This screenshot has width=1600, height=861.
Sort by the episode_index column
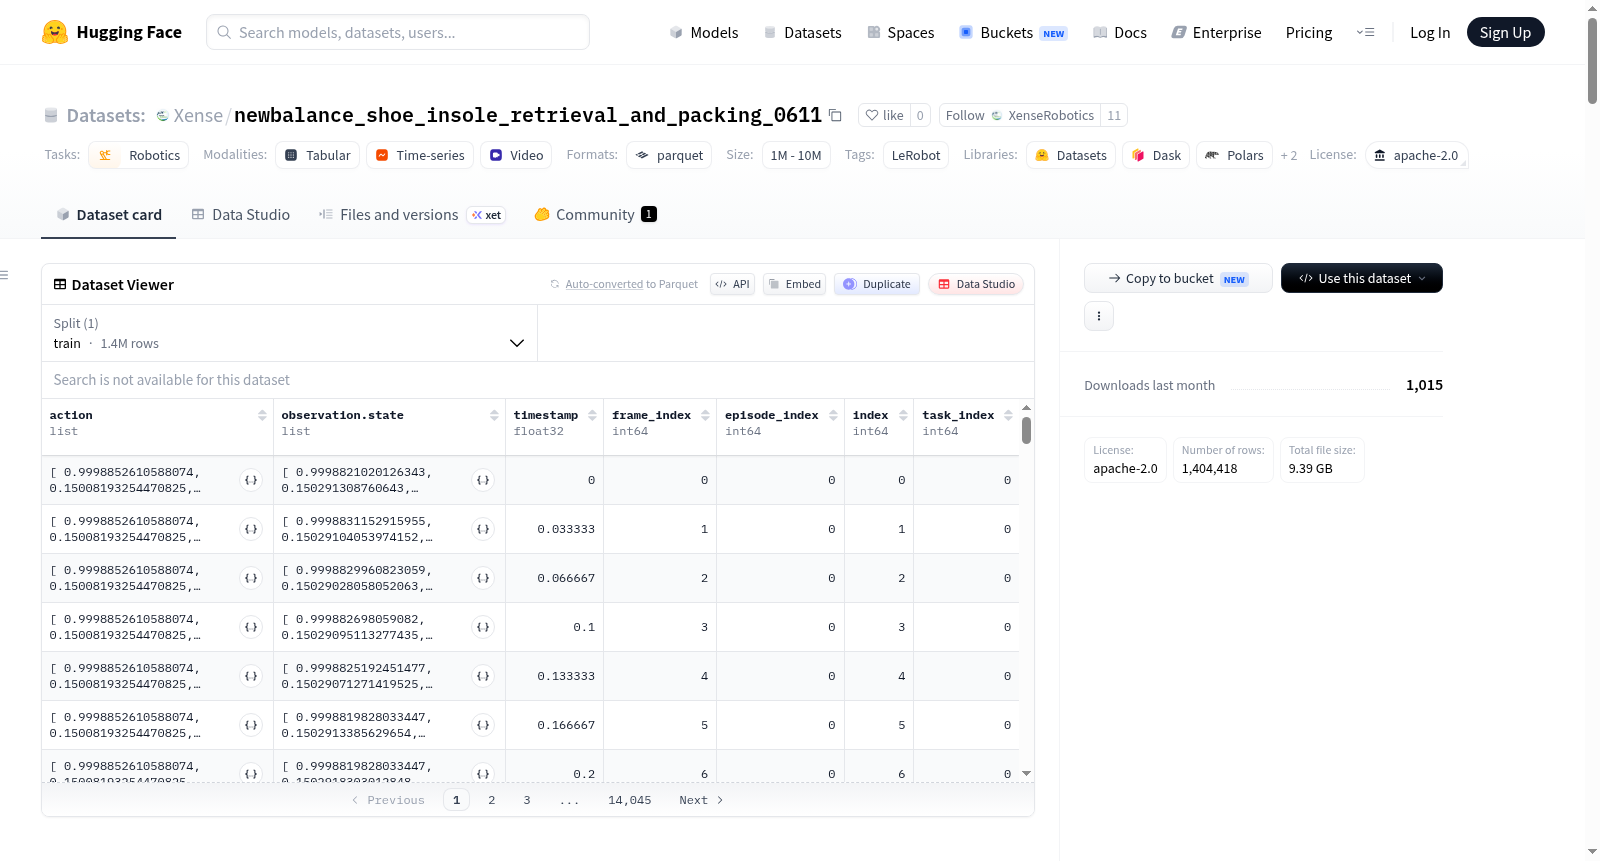click(833, 415)
